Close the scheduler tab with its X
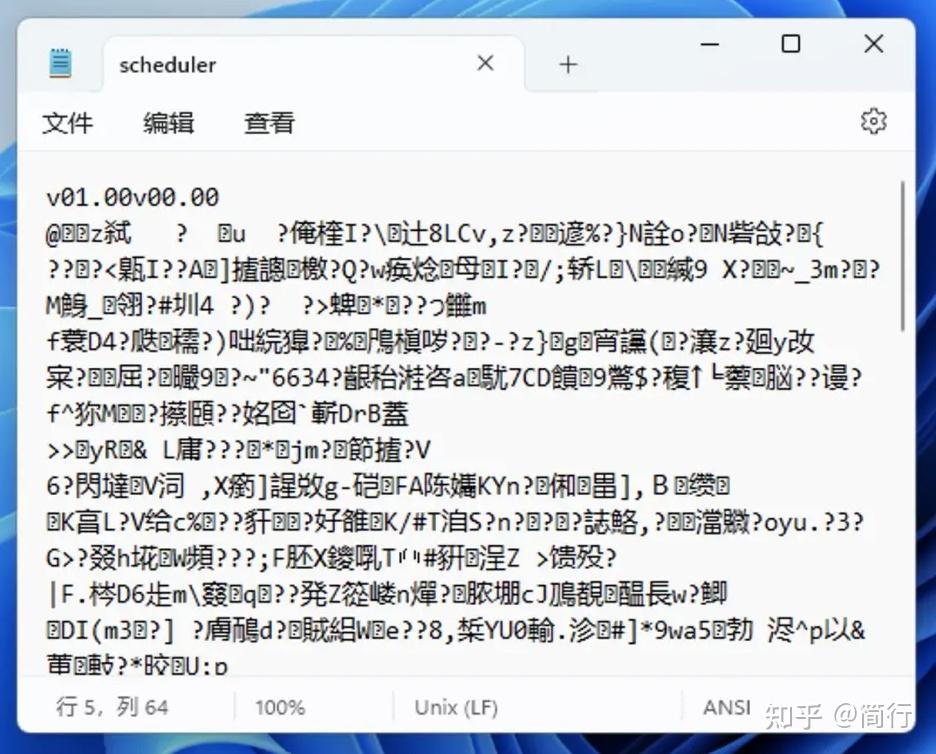This screenshot has height=754, width=936. [485, 63]
